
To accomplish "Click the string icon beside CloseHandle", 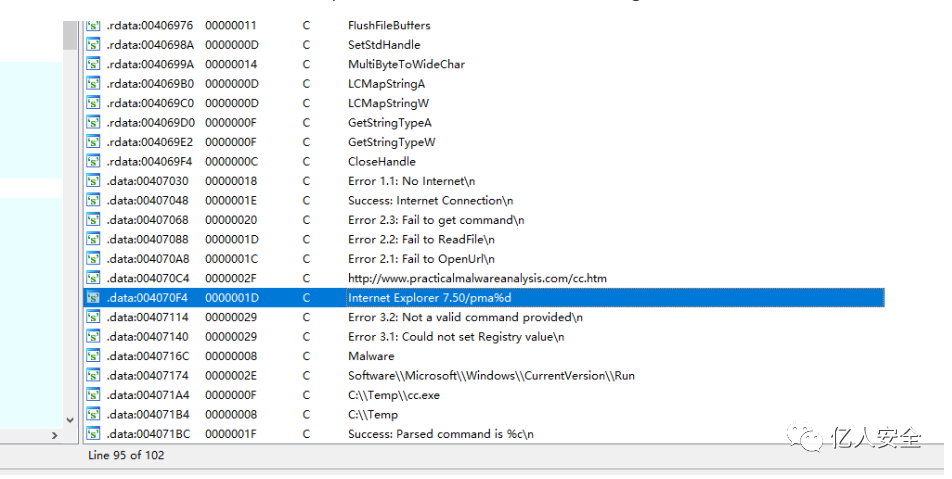I will click(93, 161).
